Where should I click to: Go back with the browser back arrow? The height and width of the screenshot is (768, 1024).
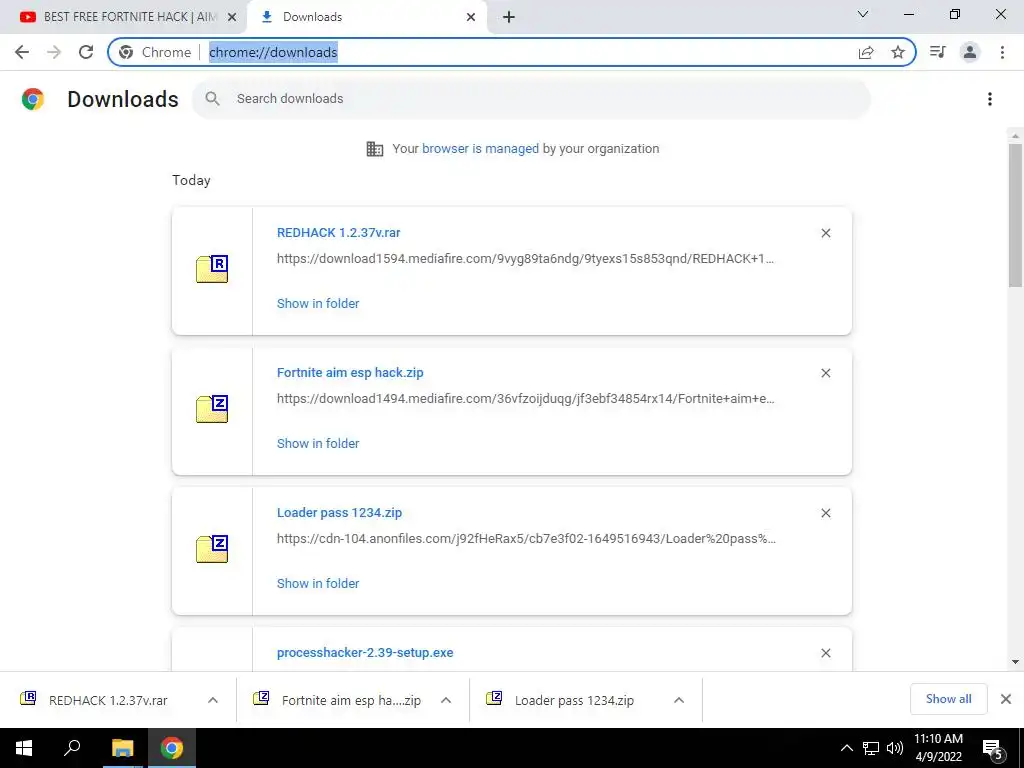[22, 52]
